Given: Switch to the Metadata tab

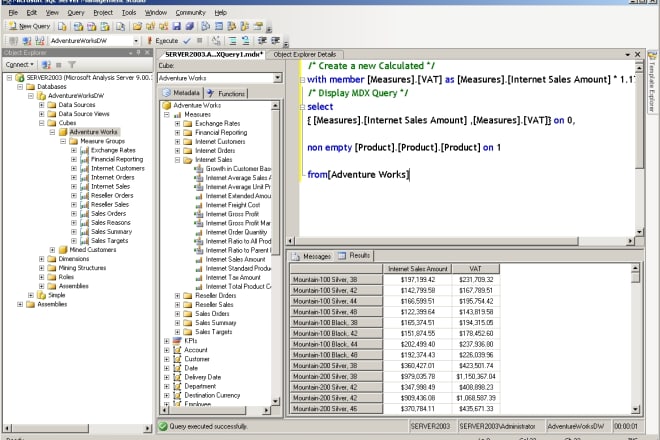Looking at the screenshot, I should (181, 93).
